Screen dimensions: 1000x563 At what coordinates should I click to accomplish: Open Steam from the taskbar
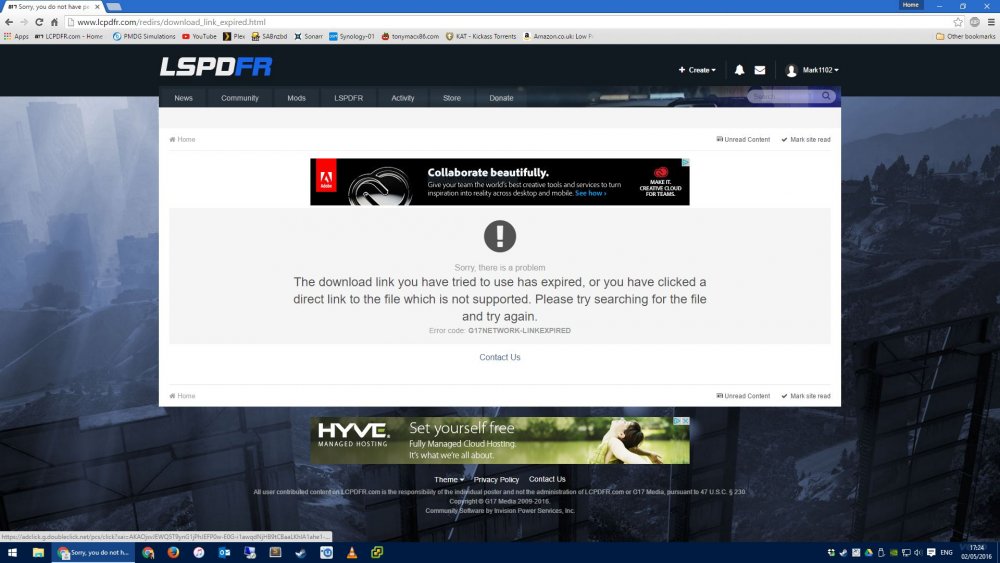tap(301, 552)
